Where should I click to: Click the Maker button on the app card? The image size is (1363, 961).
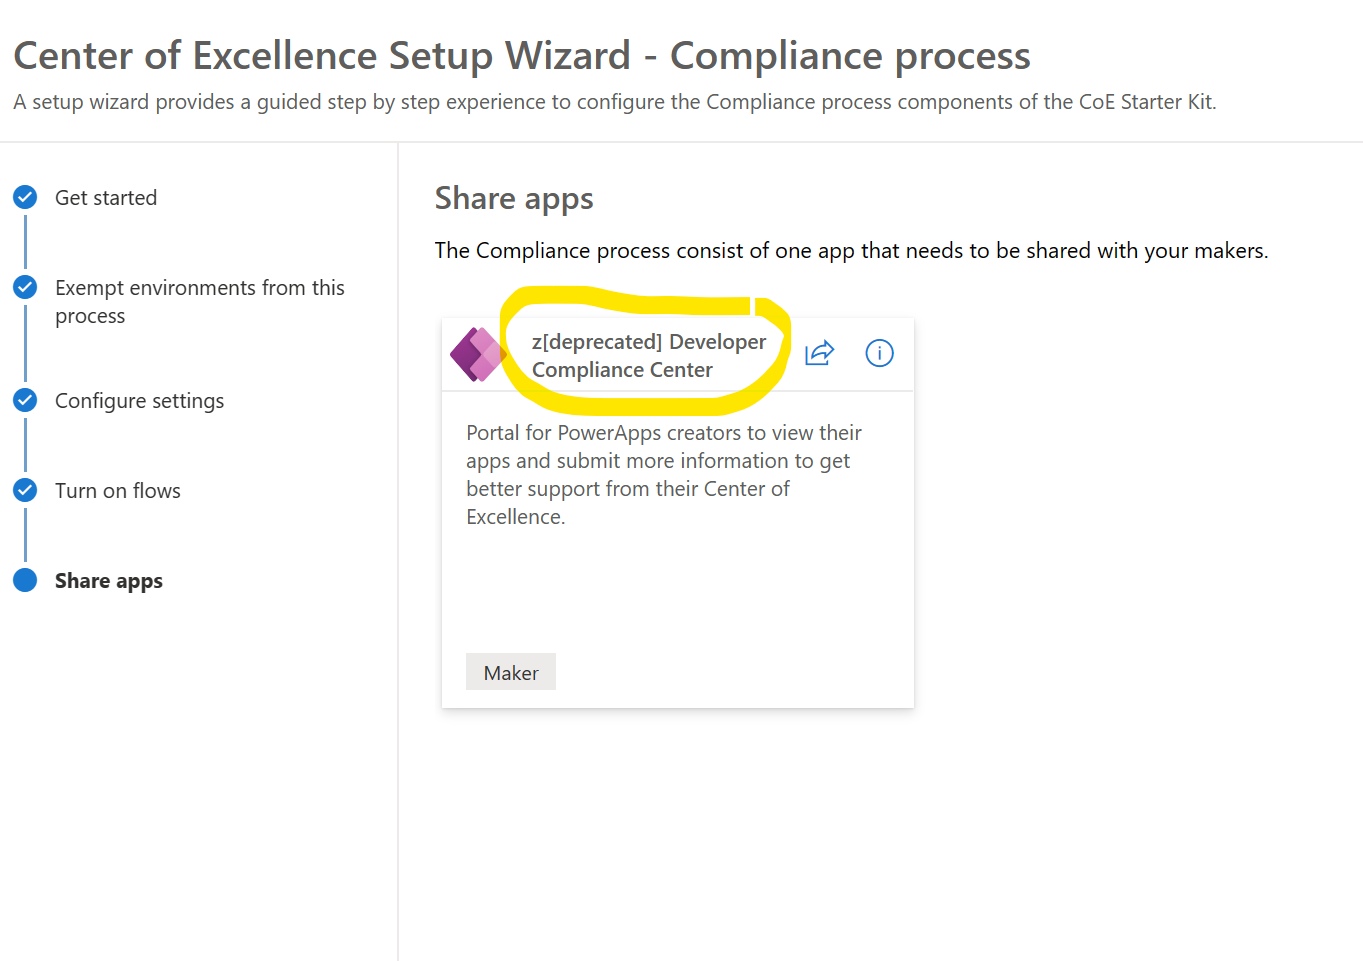coord(510,671)
